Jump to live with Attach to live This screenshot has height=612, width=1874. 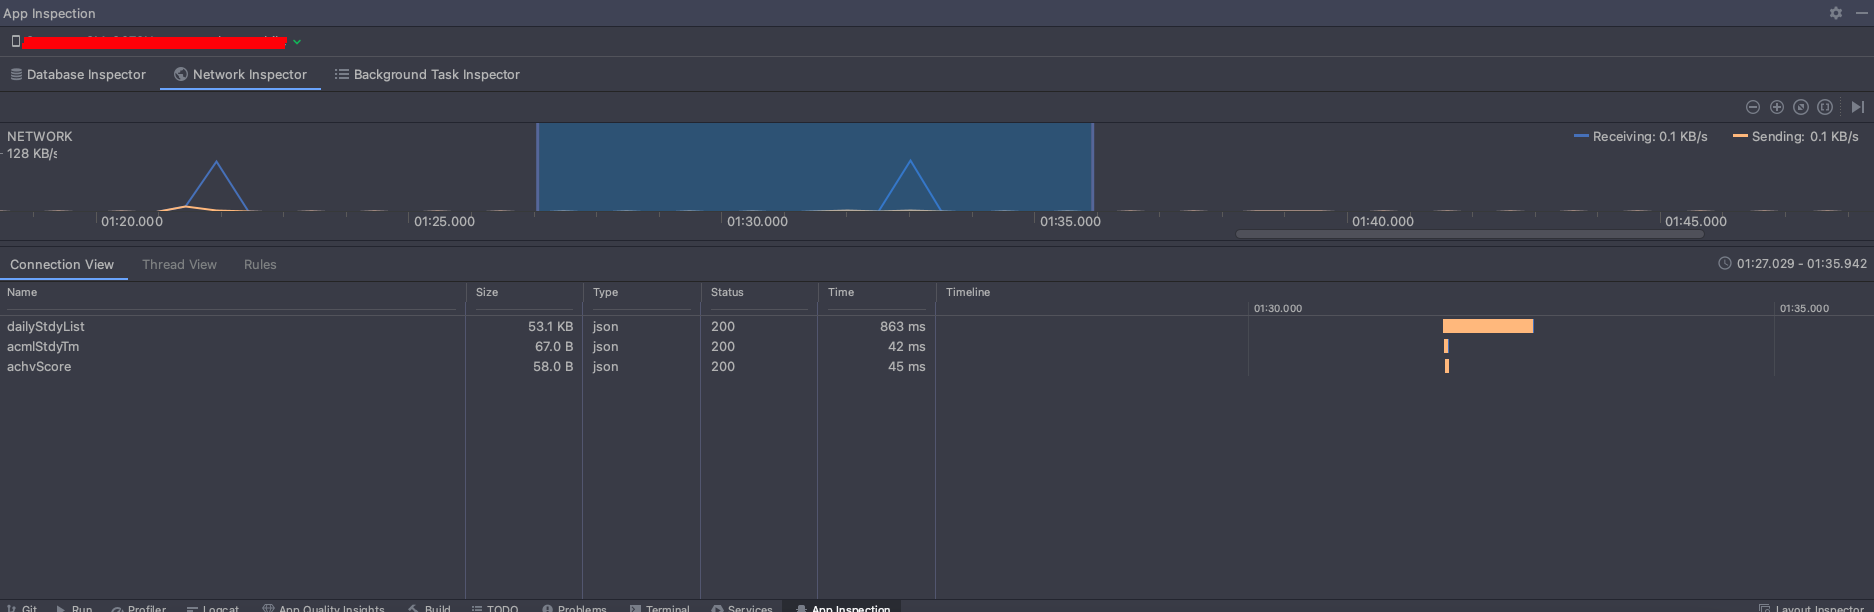point(1857,107)
